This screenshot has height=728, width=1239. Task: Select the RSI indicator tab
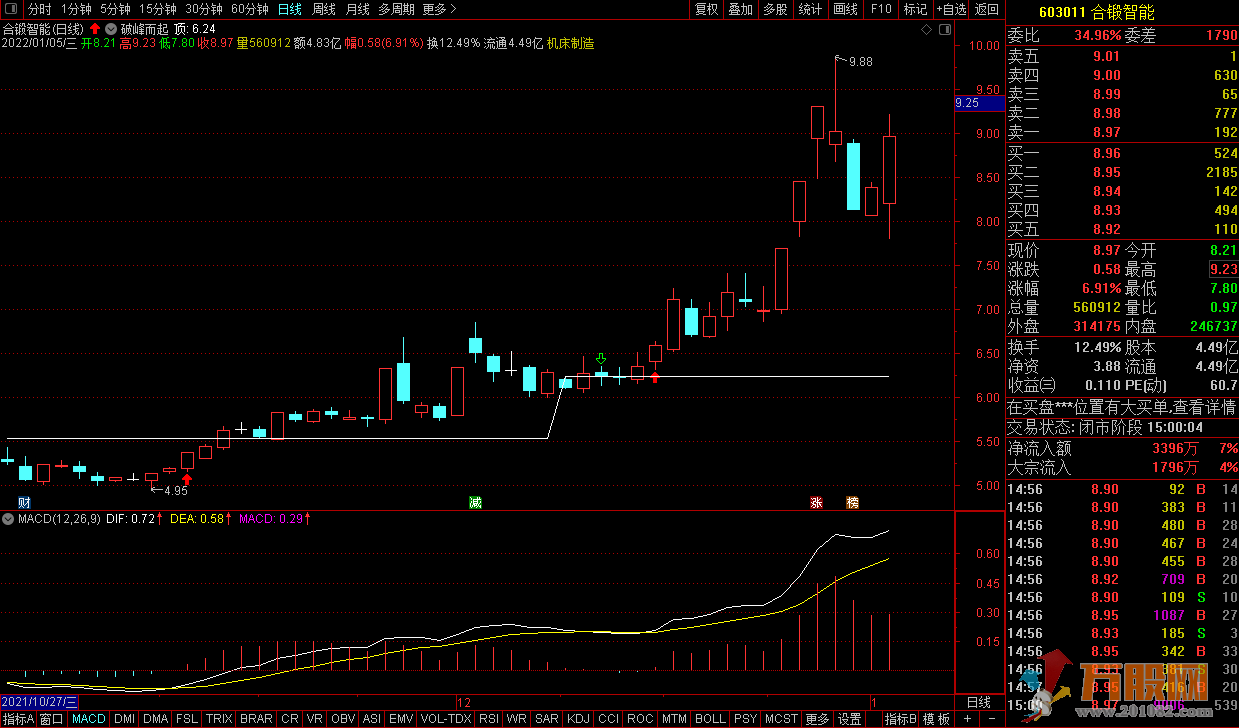pos(489,719)
